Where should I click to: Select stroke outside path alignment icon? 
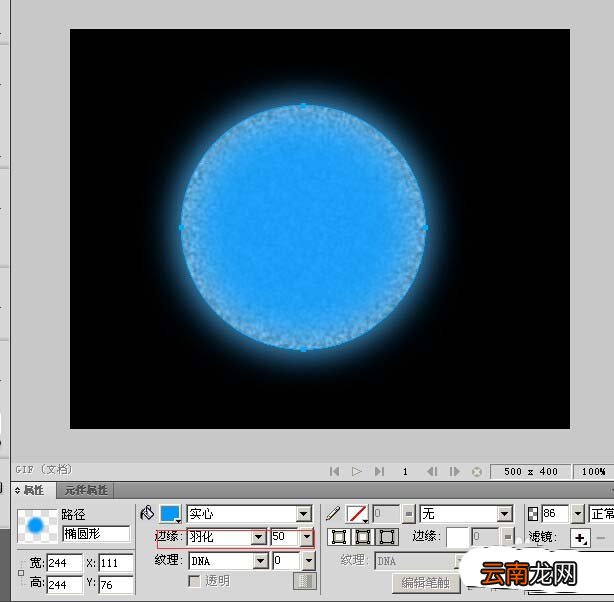(x=386, y=537)
